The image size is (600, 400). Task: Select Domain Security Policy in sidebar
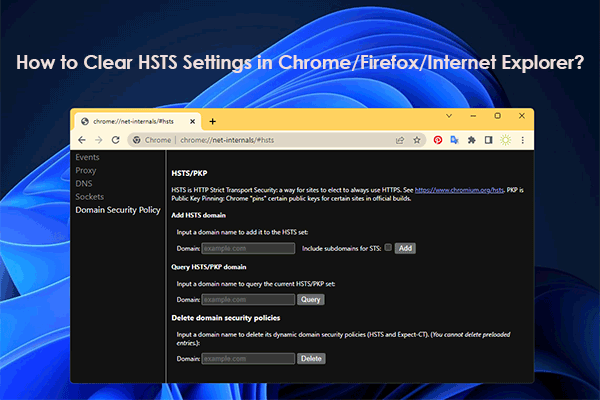(x=118, y=210)
